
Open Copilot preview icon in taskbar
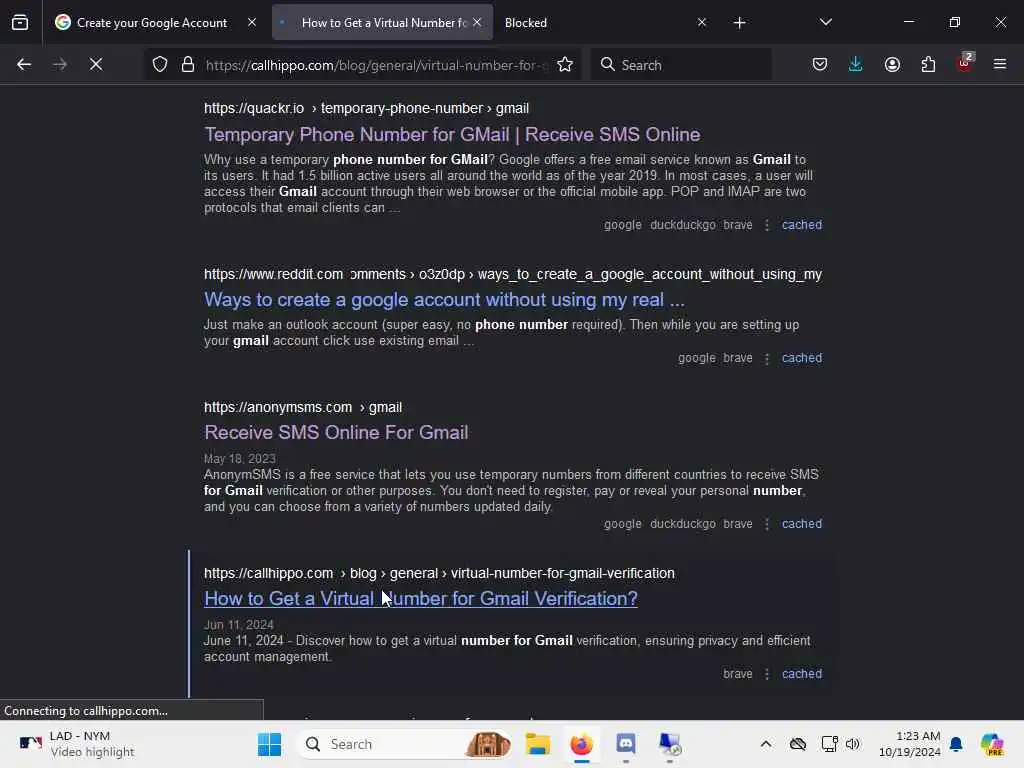pos(992,744)
